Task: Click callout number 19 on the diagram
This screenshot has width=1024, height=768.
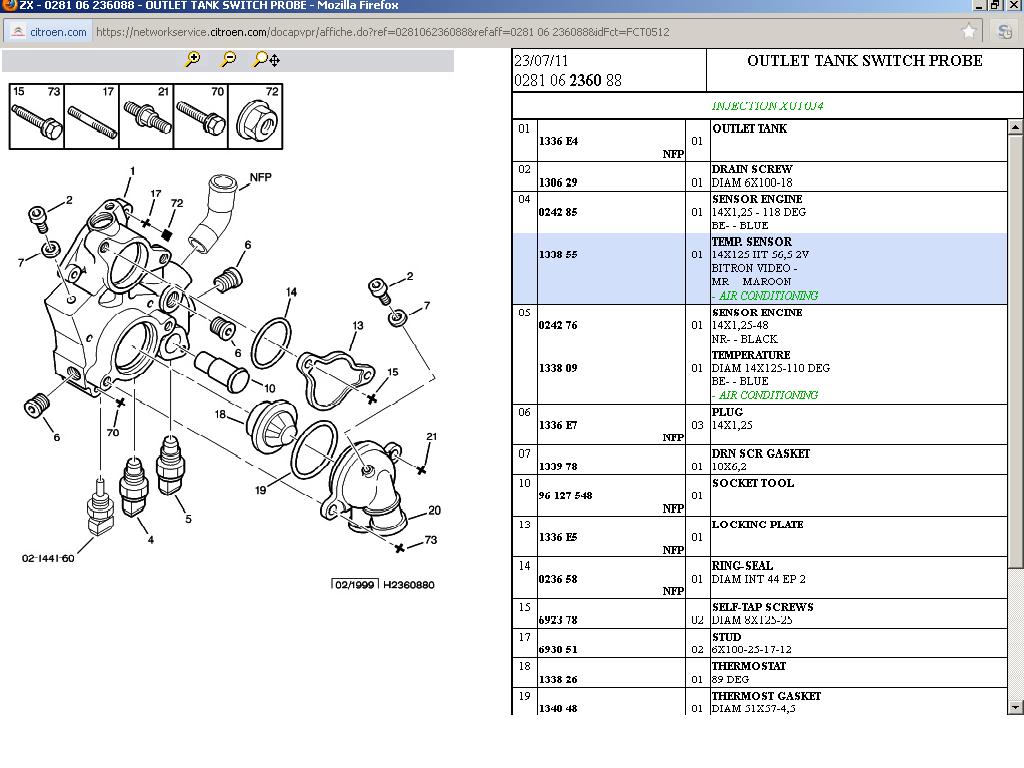Action: tap(261, 490)
